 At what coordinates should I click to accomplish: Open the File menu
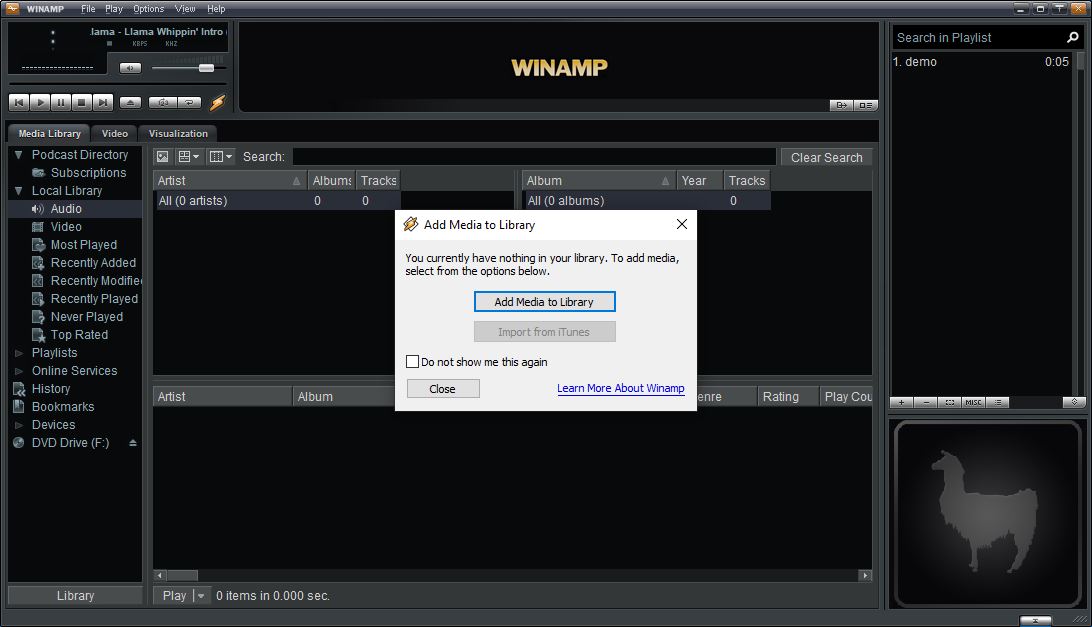[88, 9]
